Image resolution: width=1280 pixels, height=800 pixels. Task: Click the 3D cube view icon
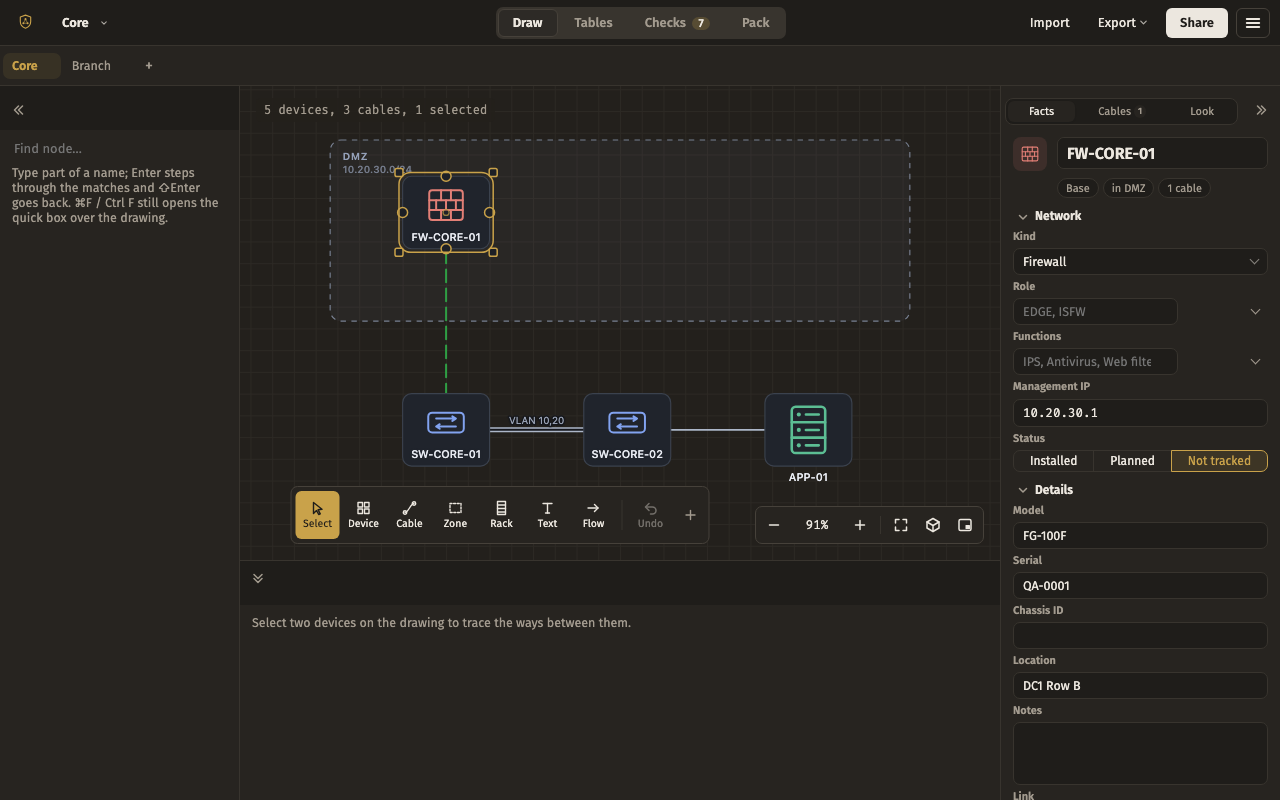point(933,525)
